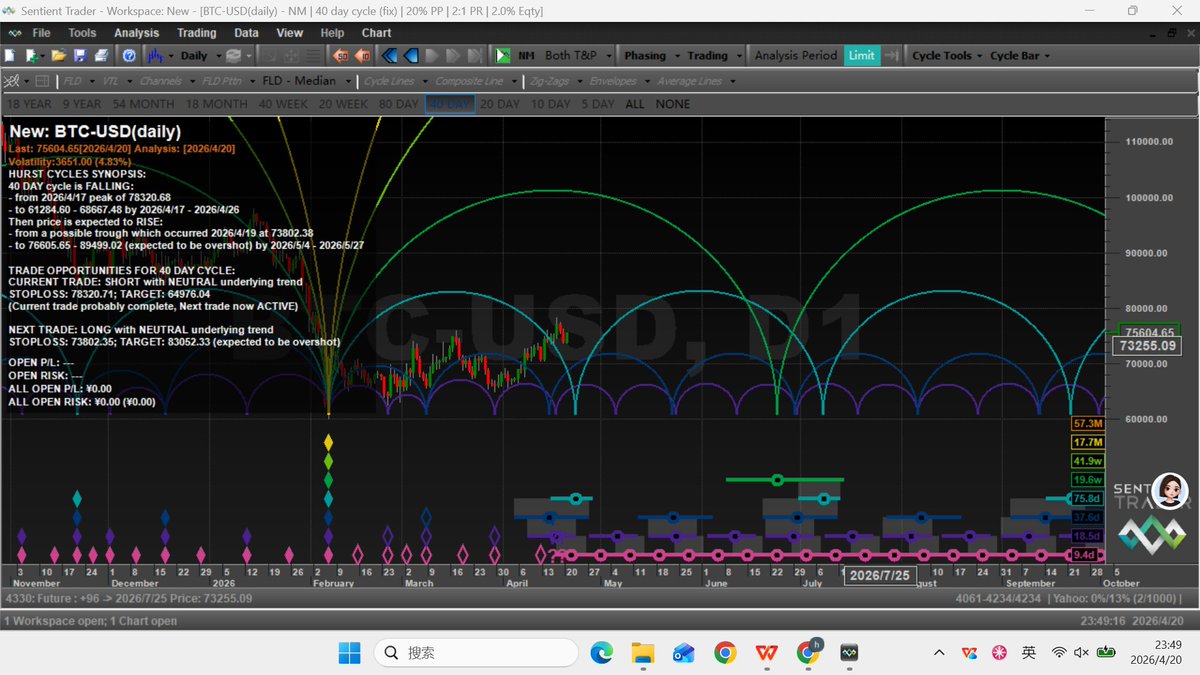Toggle the 20 WEEK cycle filter
This screenshot has height=675, width=1200.
click(x=343, y=104)
